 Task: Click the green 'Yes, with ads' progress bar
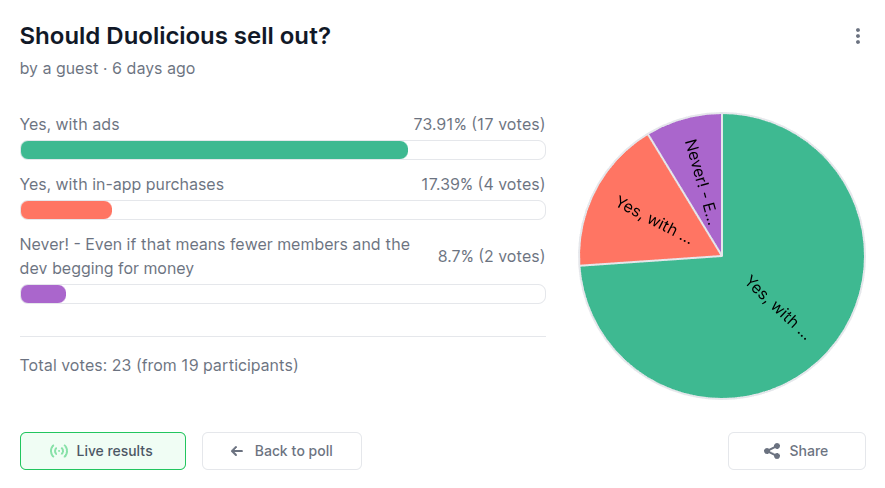click(214, 150)
